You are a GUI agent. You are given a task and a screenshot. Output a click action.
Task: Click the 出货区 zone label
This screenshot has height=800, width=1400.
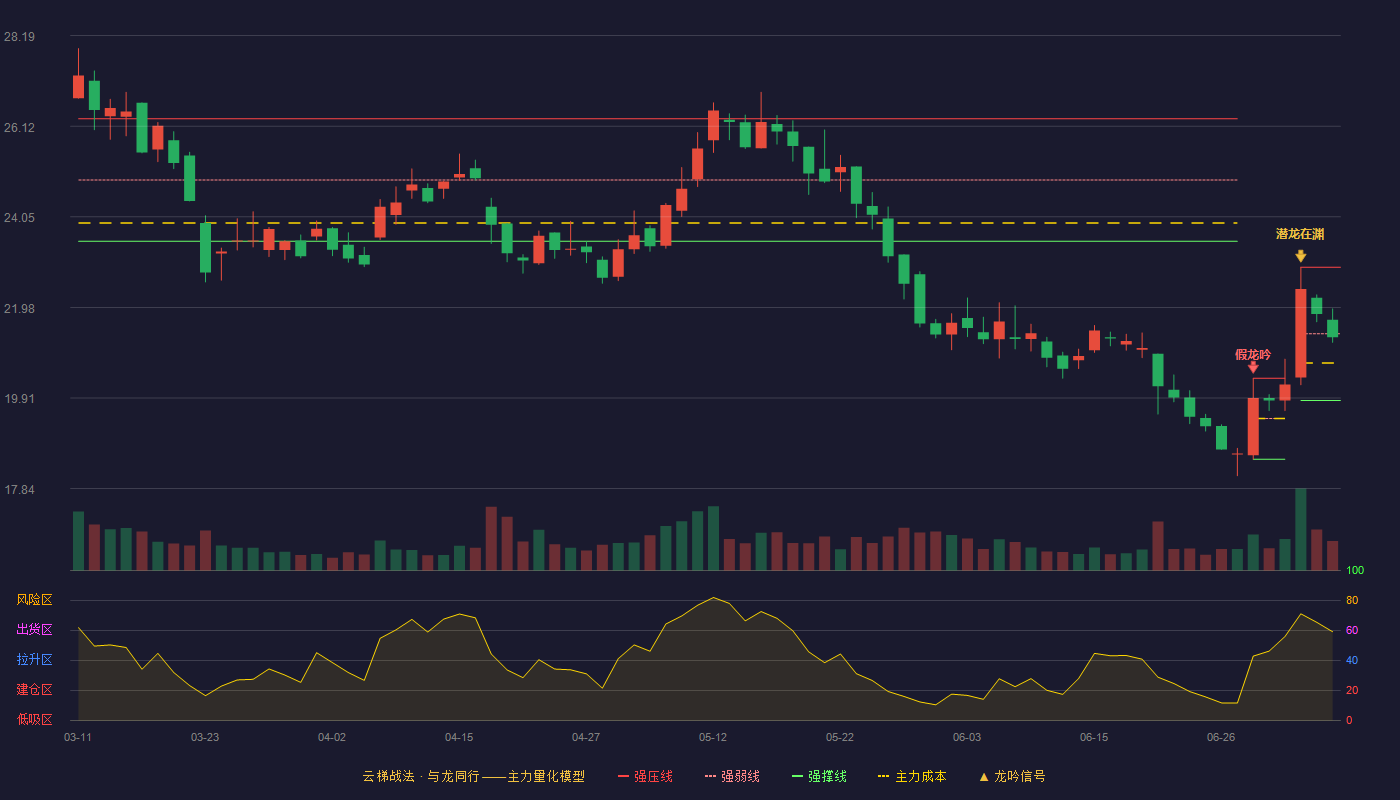pos(34,630)
